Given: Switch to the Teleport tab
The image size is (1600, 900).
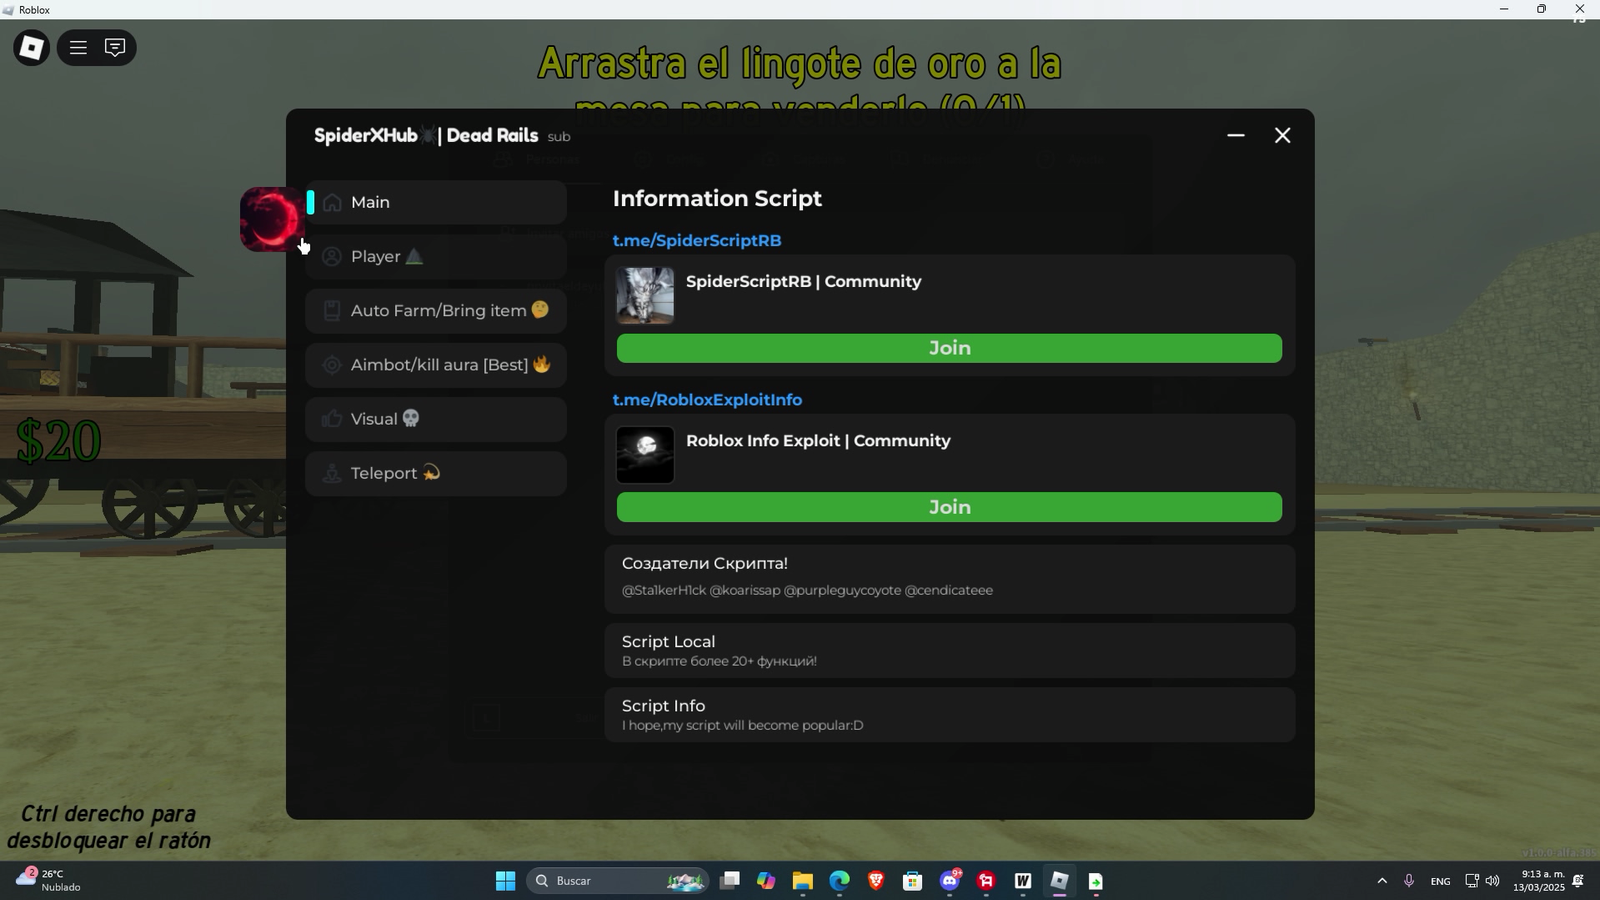Looking at the screenshot, I should [436, 473].
